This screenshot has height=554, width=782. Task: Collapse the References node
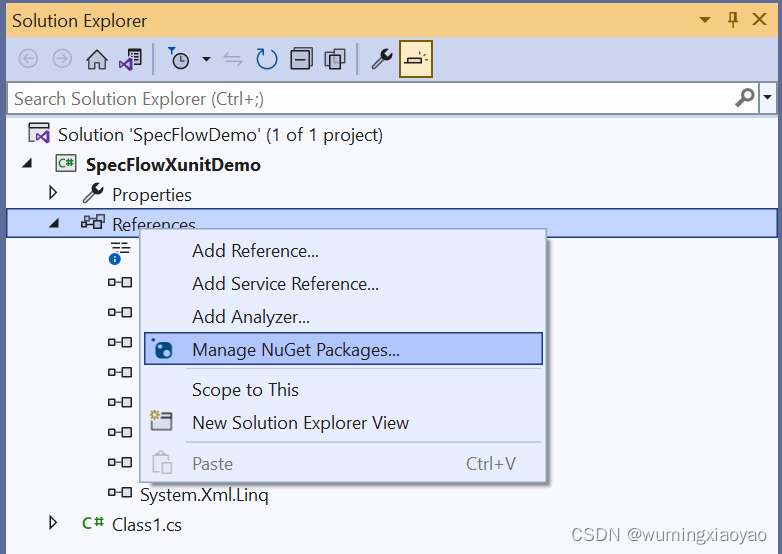[x=54, y=223]
